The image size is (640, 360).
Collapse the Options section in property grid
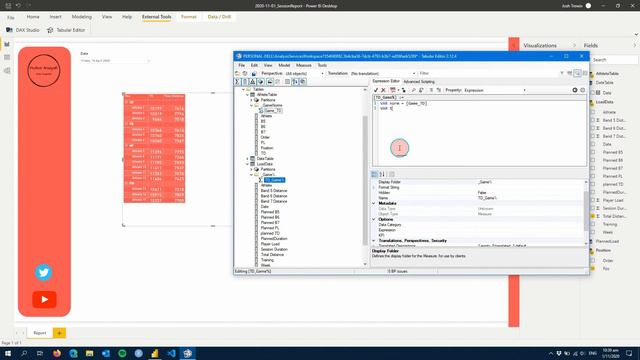tap(373, 219)
